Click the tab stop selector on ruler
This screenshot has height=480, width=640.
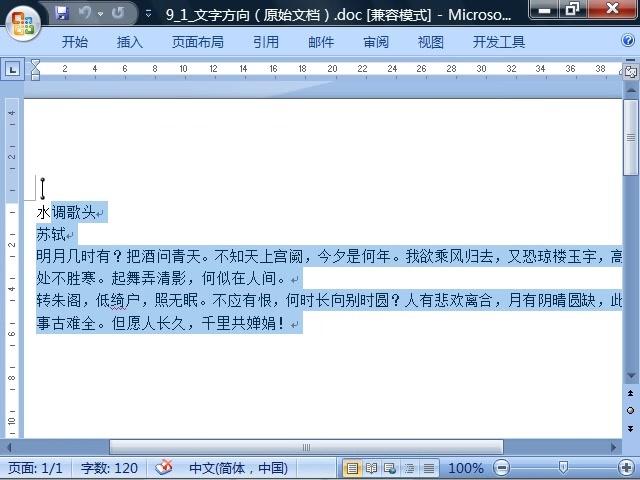12,69
